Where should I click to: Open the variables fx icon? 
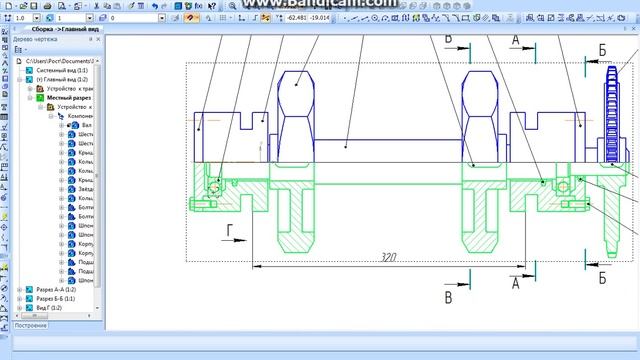click(x=198, y=6)
